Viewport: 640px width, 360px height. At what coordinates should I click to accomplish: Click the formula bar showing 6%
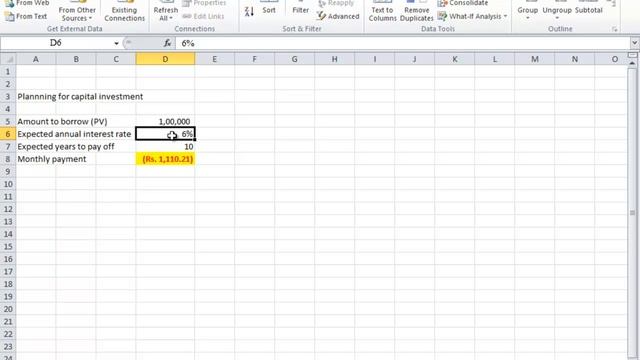pos(402,43)
